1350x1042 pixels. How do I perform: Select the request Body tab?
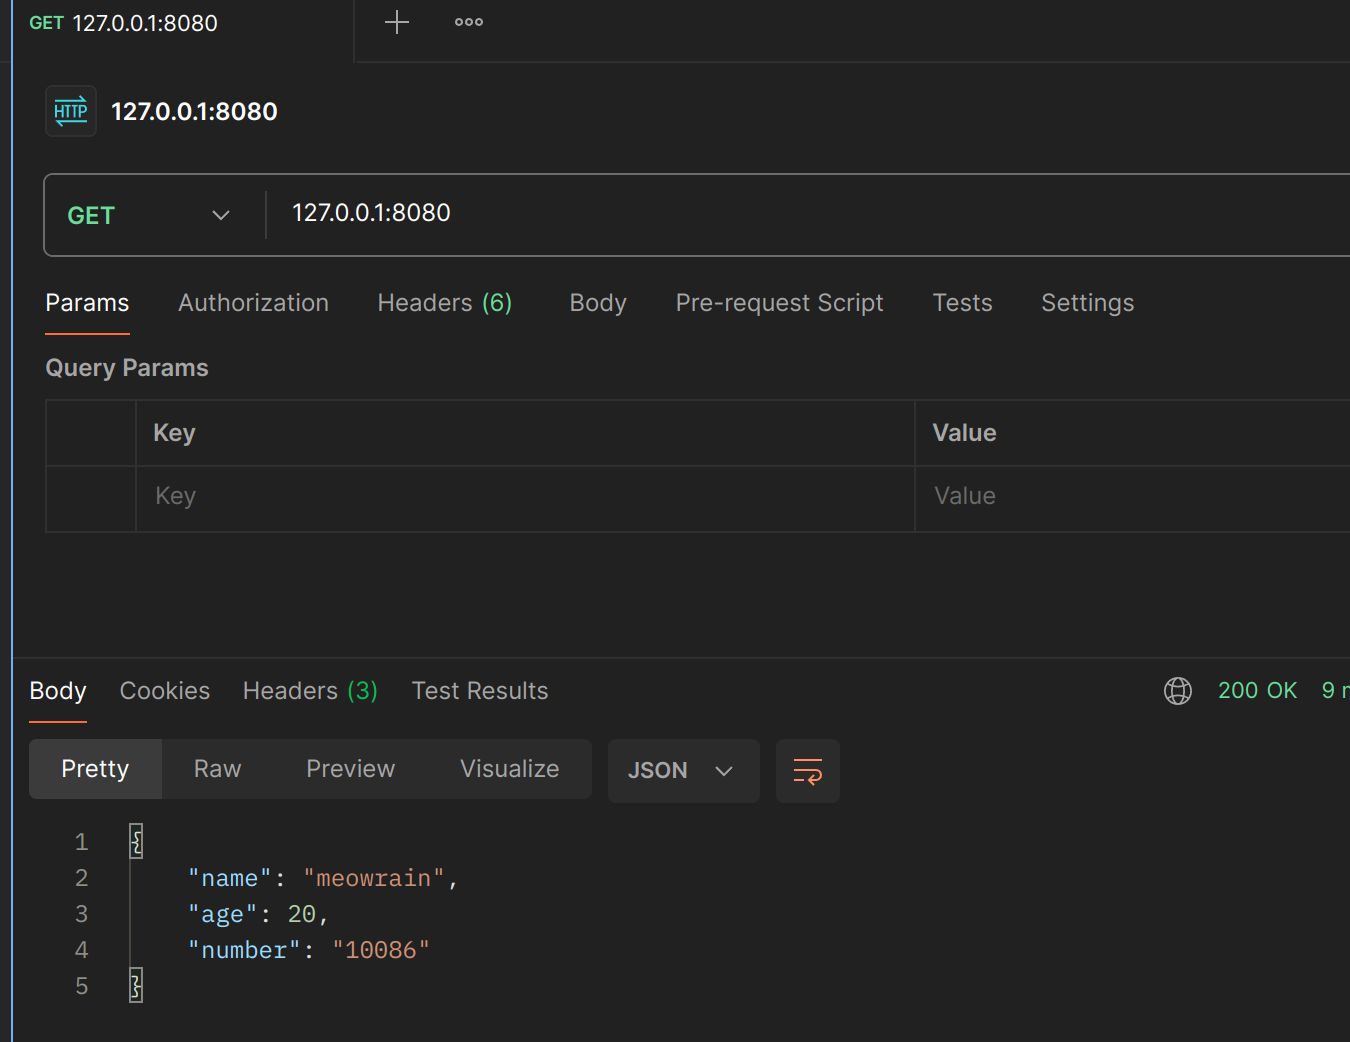pyautogui.click(x=597, y=303)
